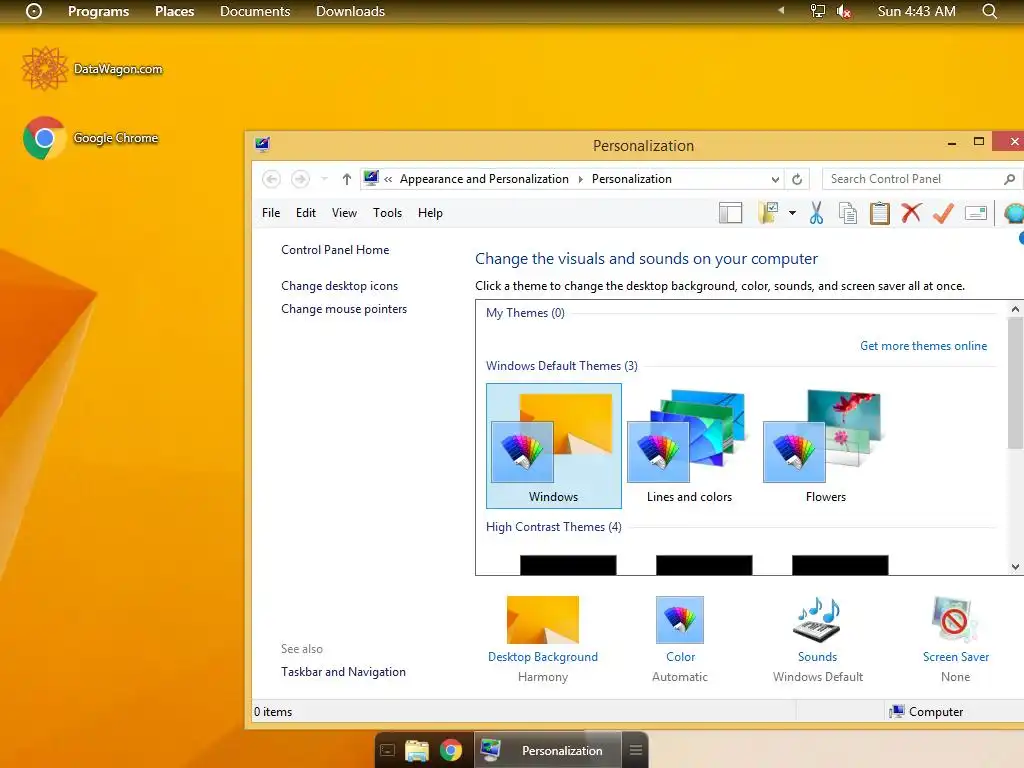Go up one level with Up arrow

point(347,179)
